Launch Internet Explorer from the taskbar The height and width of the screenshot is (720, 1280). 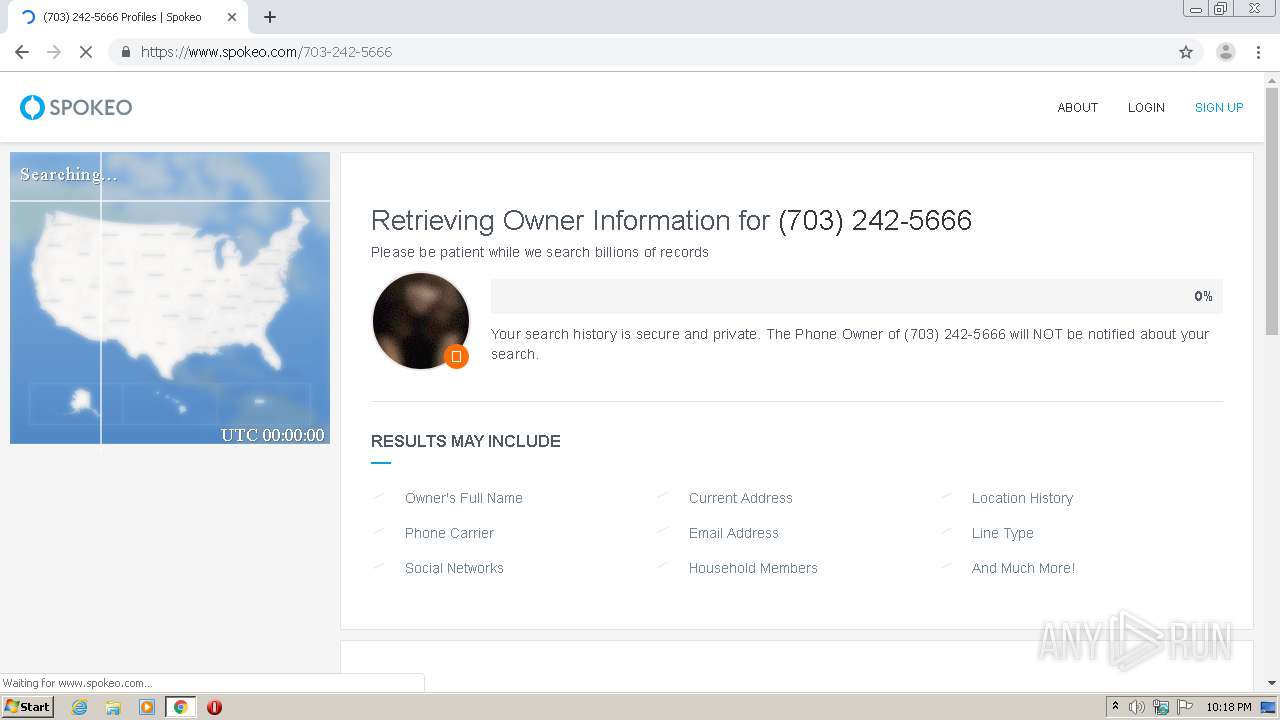pyautogui.click(x=79, y=707)
